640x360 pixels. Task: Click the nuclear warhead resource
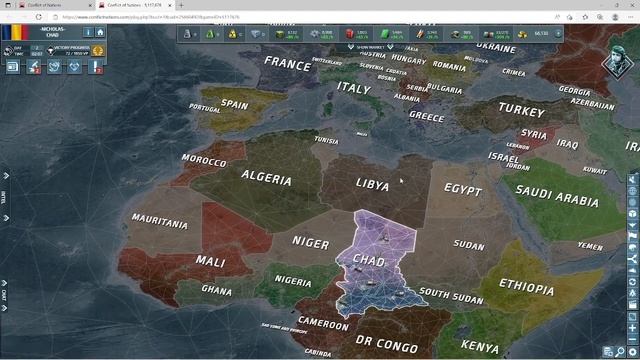click(234, 34)
